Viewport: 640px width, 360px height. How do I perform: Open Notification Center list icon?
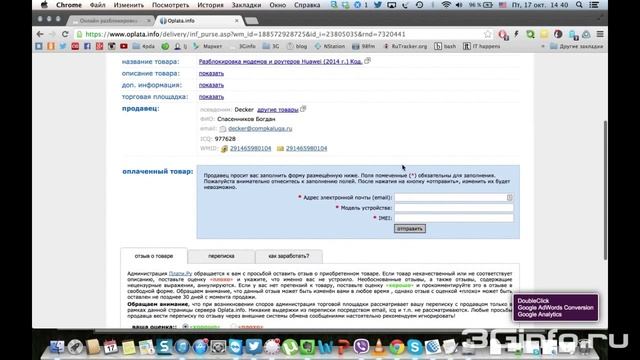594,5
